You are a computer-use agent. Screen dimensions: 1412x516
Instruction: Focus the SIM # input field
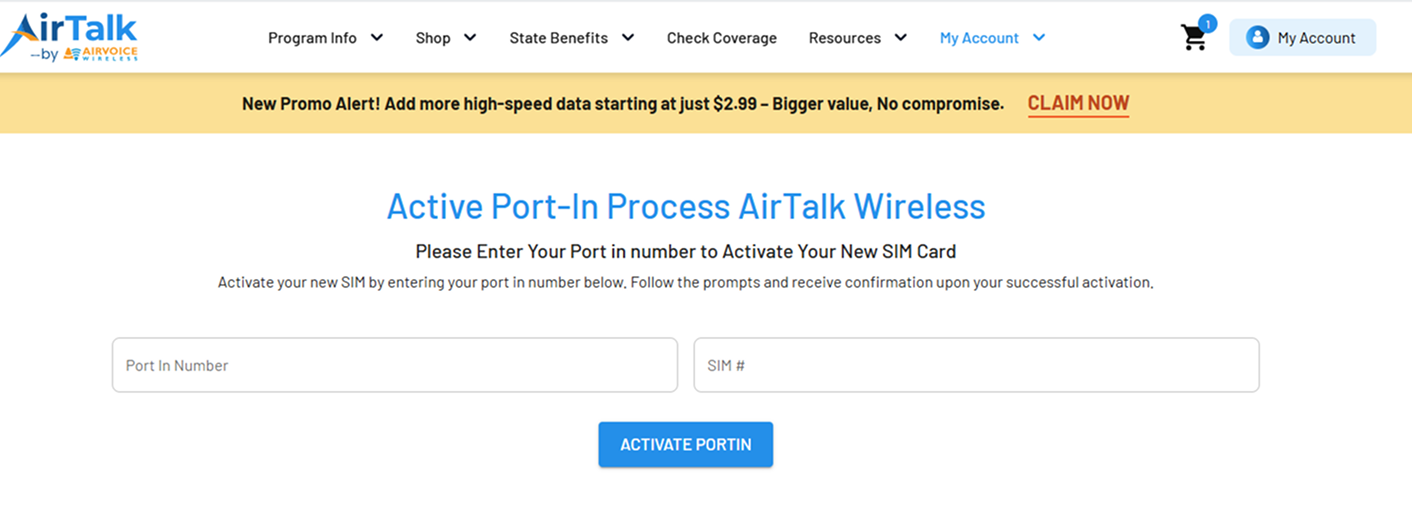click(976, 365)
